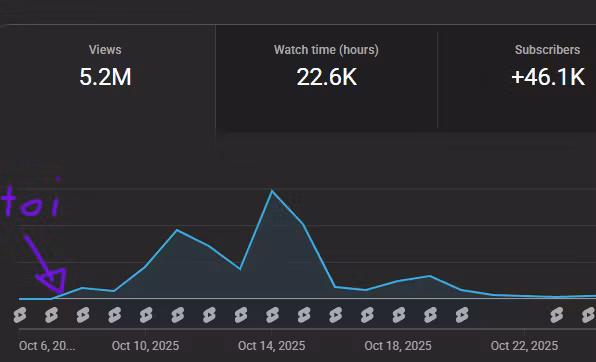Open the Subscribers metric tab
The width and height of the screenshot is (596, 362).
click(x=517, y=78)
